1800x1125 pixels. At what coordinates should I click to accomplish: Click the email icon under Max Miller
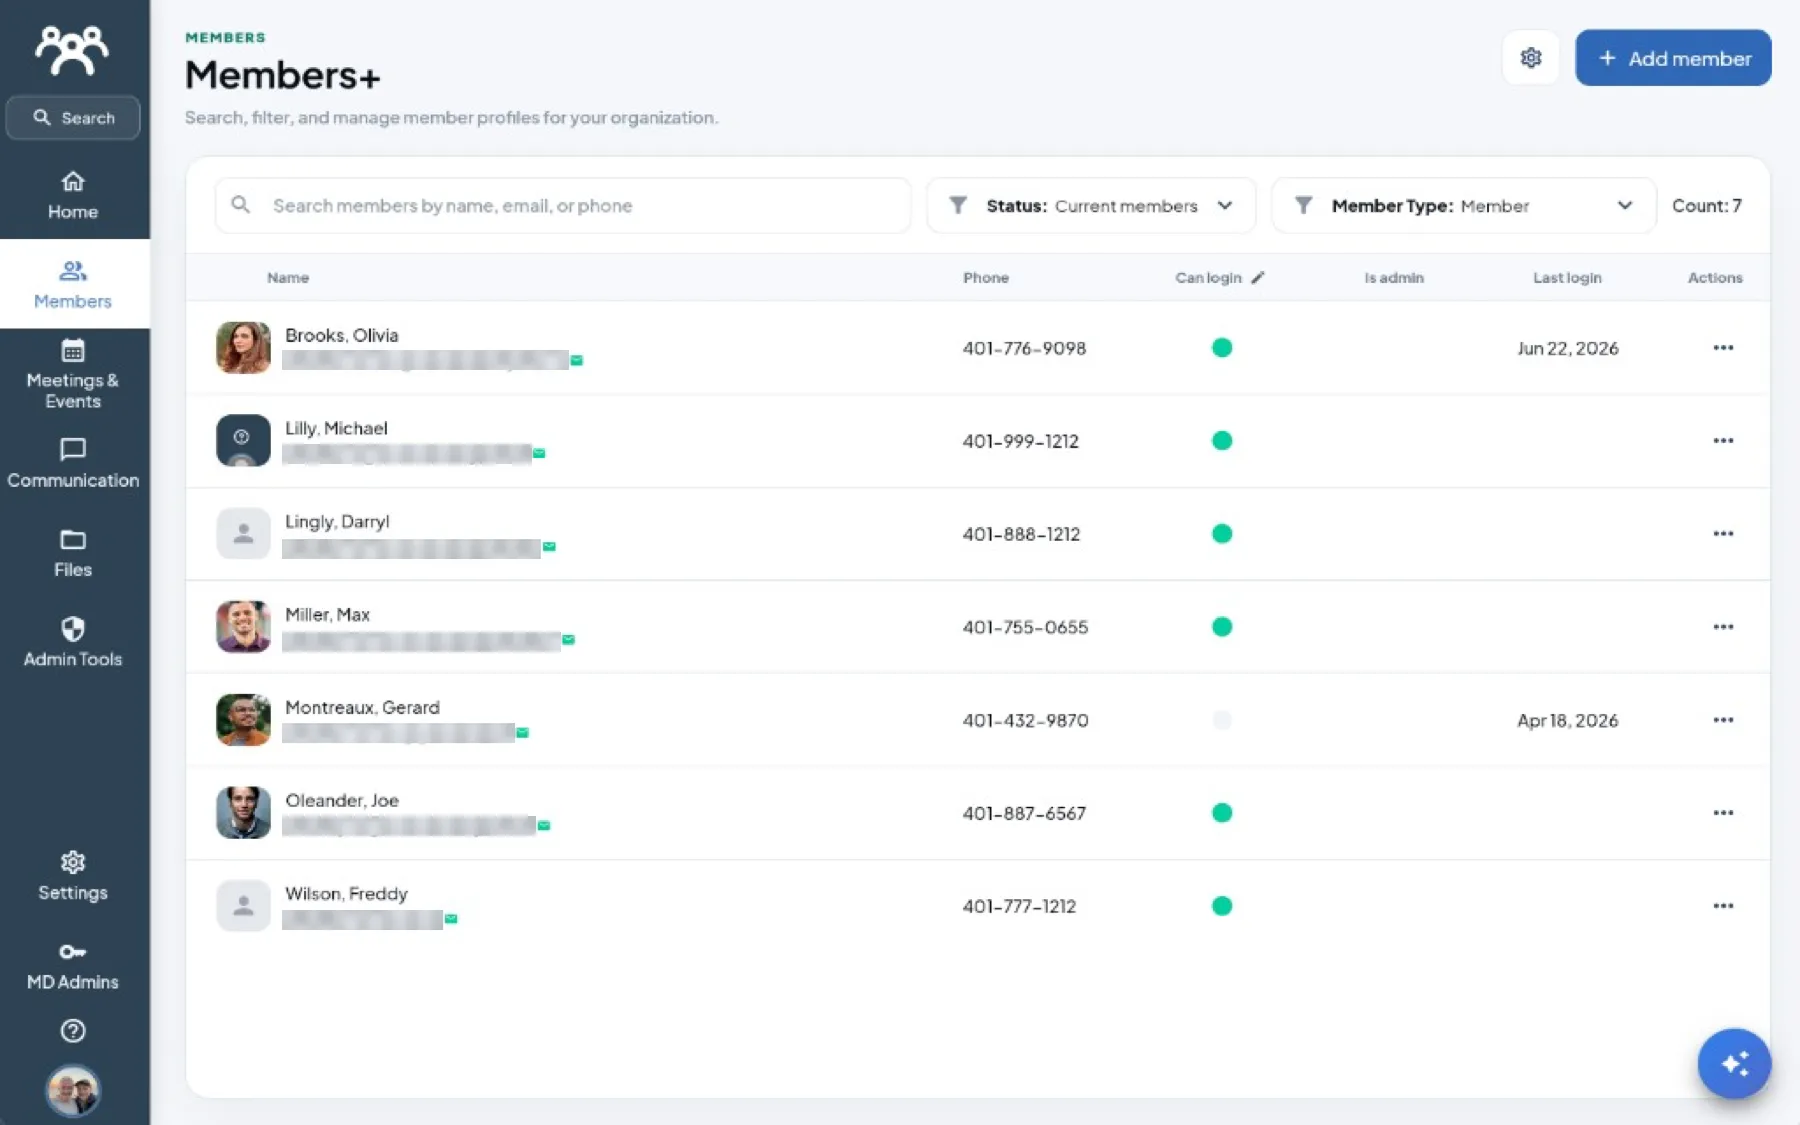click(568, 640)
